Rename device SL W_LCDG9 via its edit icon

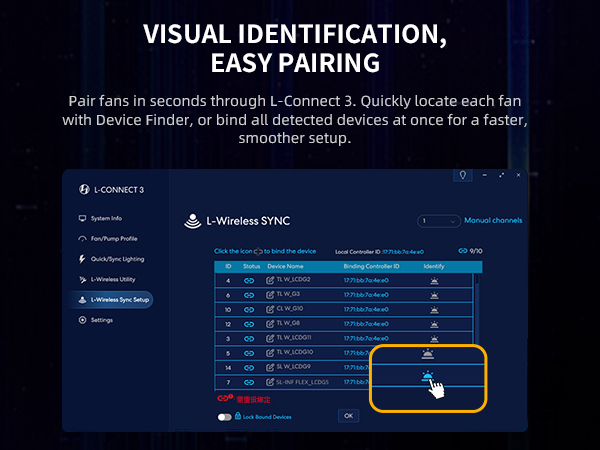click(270, 367)
